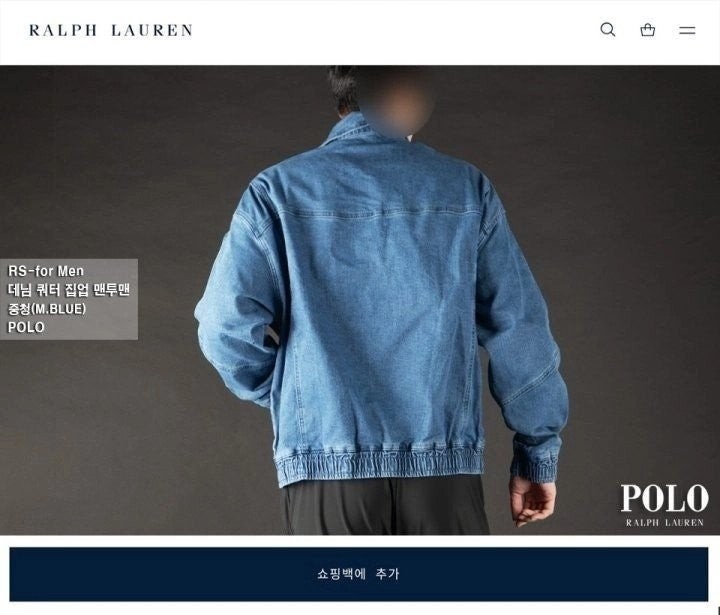Click the Ralph Lauren header logo
720x615 pixels.
pyautogui.click(x=111, y=30)
